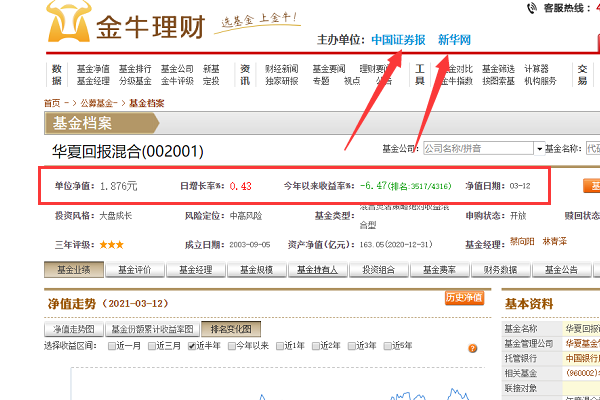The width and height of the screenshot is (600, 400).
Task: Switch to the 基金评价 tab
Action: click(135, 270)
